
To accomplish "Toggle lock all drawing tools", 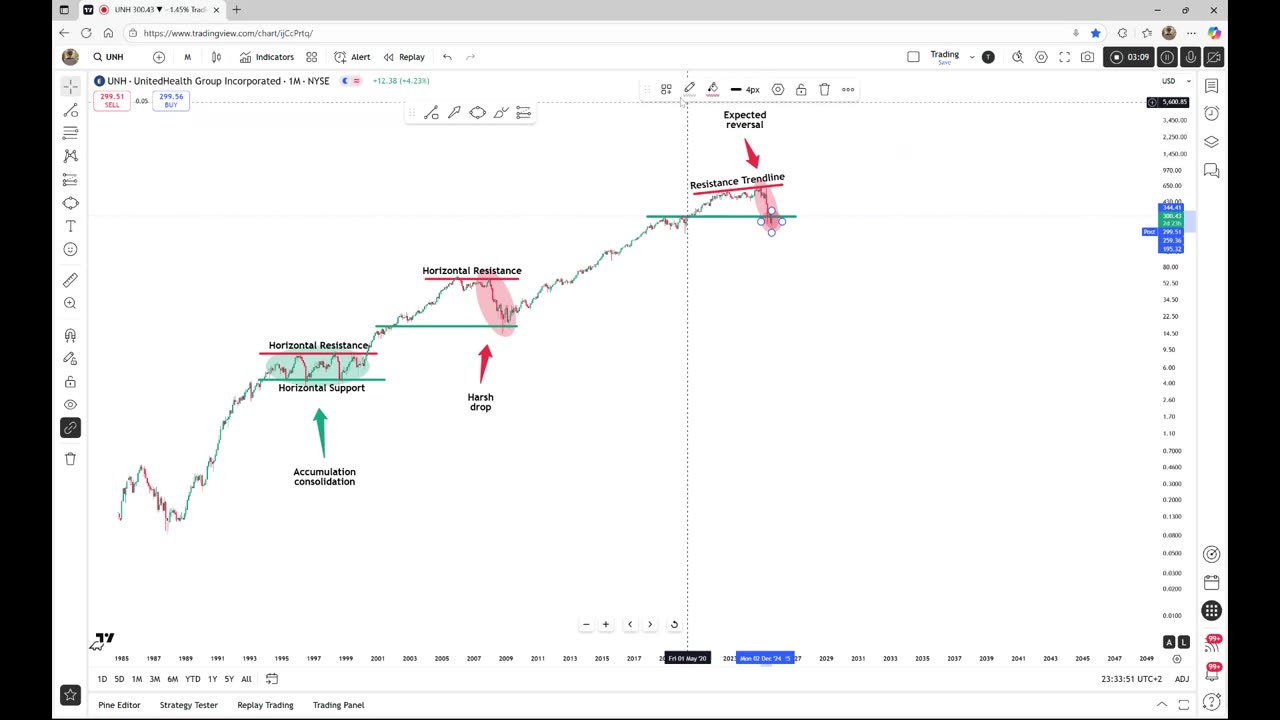I will [70, 382].
